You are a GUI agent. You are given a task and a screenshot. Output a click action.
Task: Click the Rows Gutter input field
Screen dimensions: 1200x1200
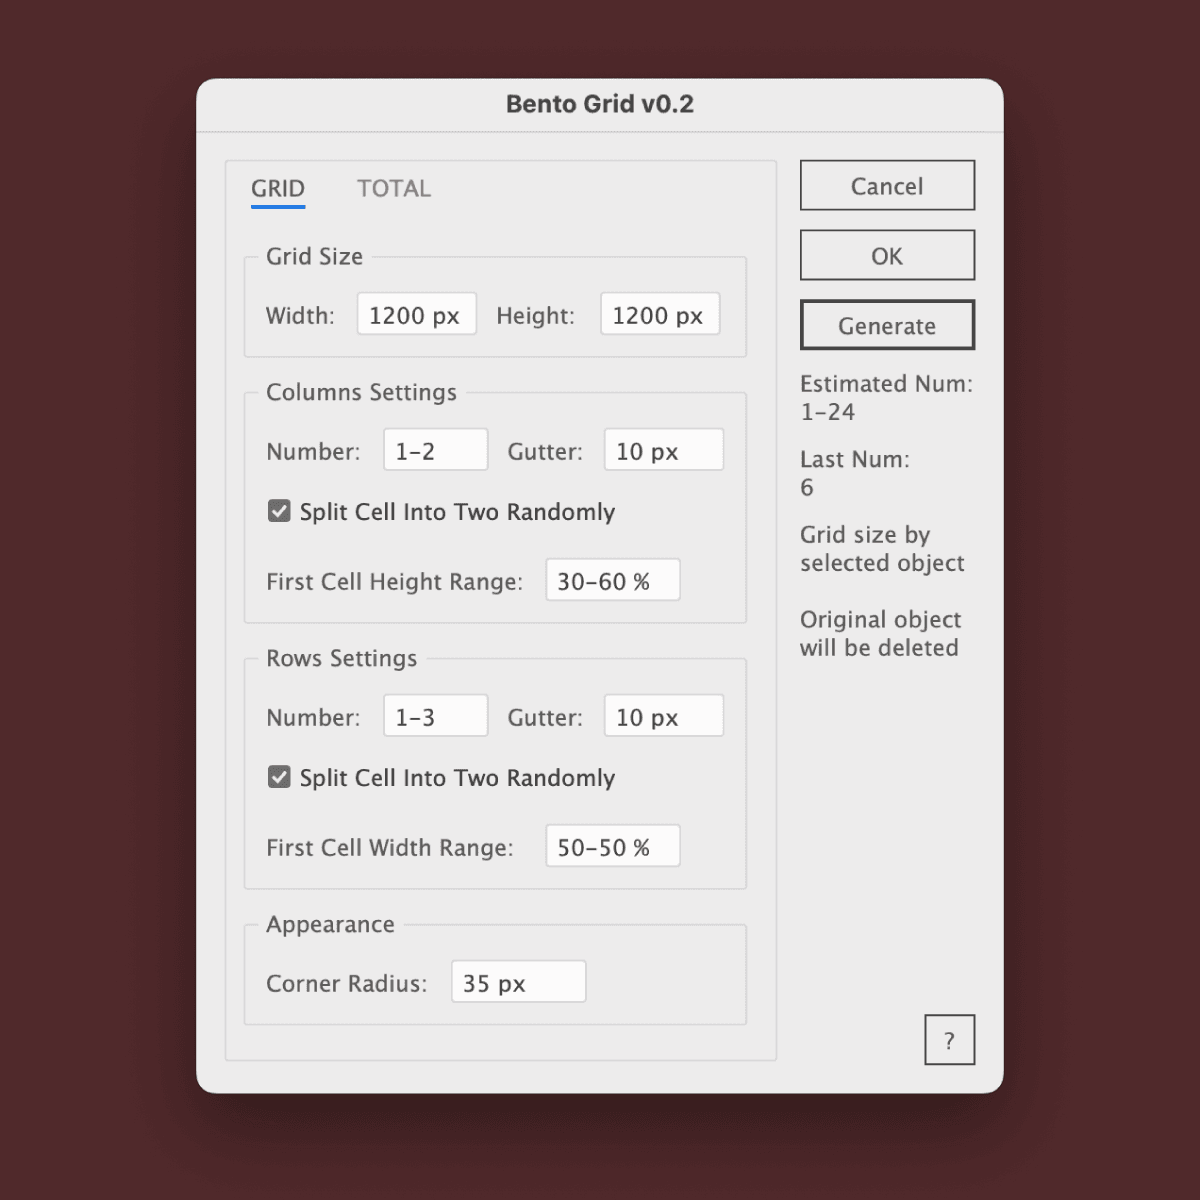tap(663, 717)
